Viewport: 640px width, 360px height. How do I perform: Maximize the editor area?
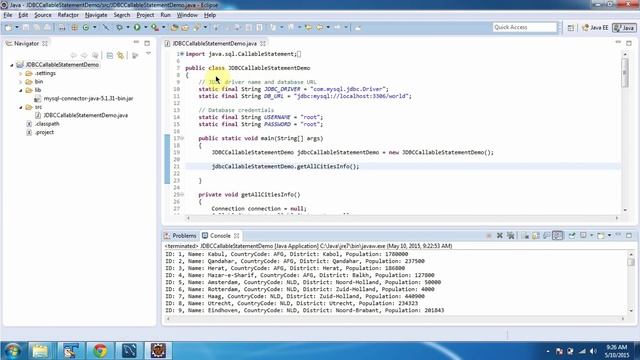(x=629, y=43)
